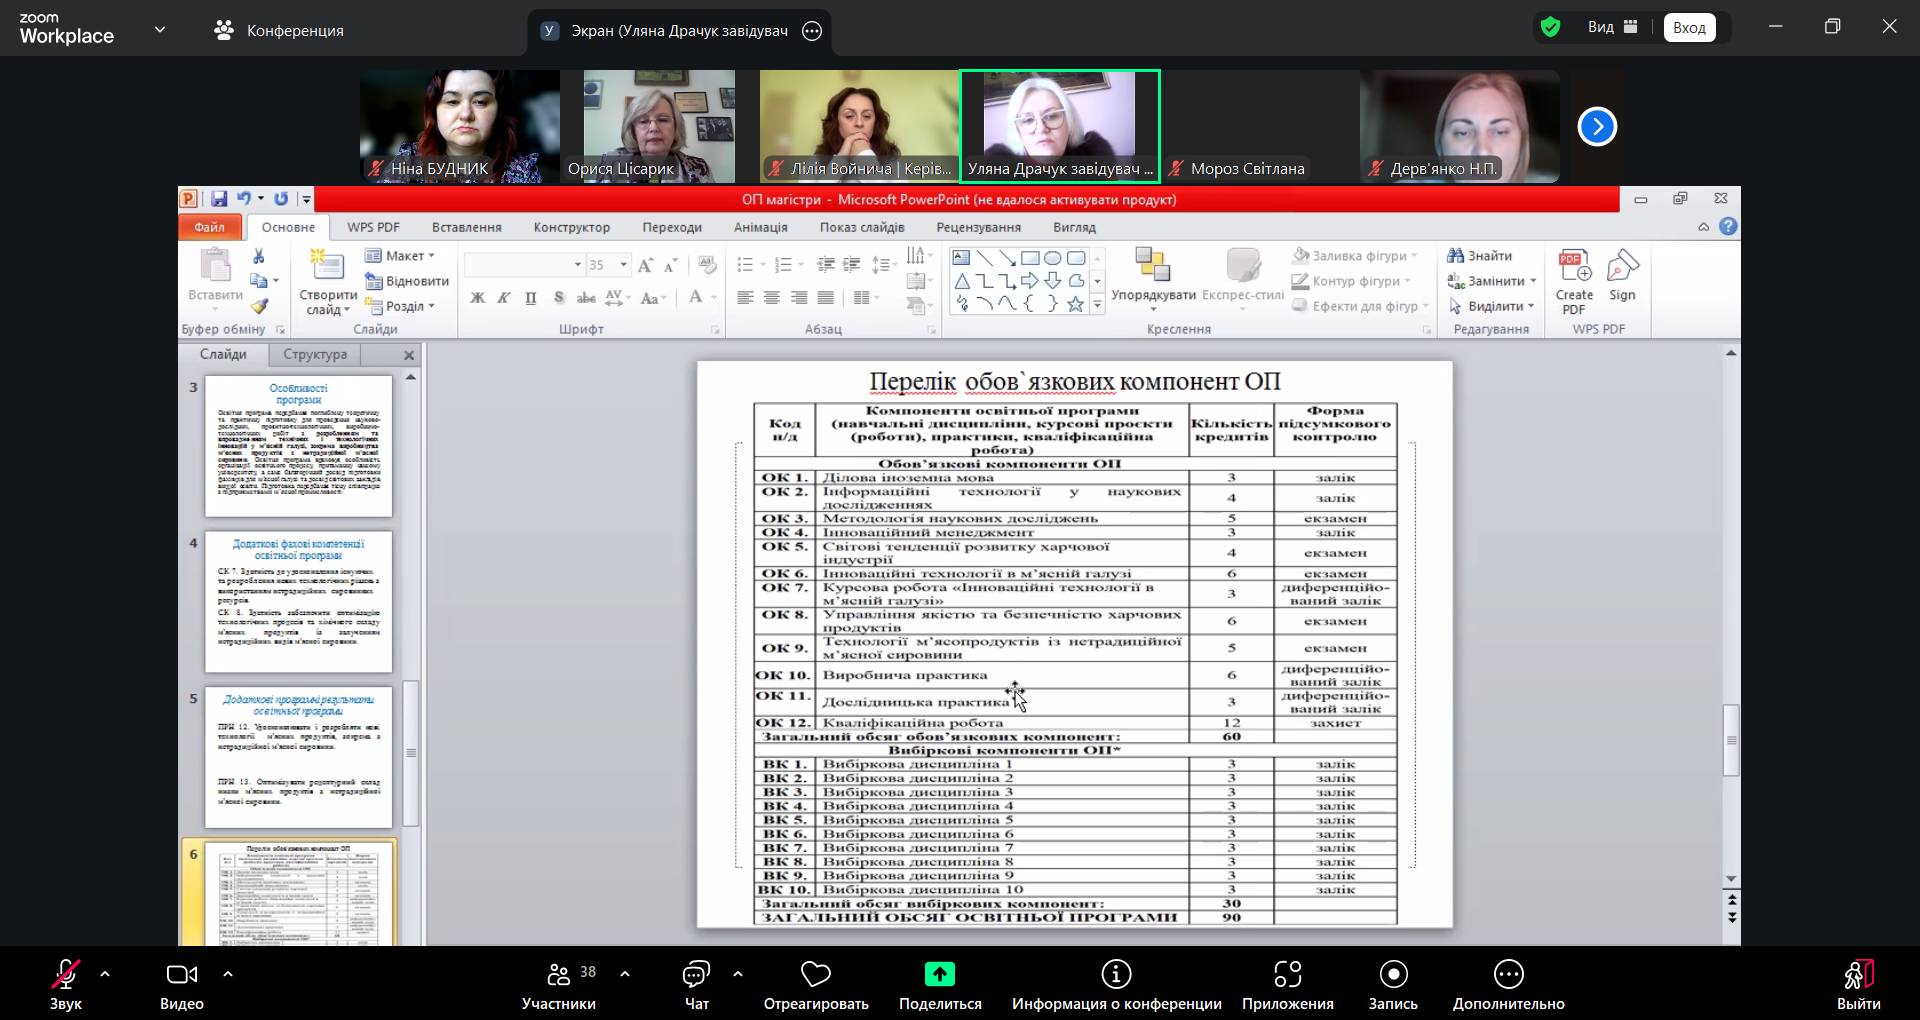Image resolution: width=1920 pixels, height=1020 pixels.
Task: Click the Вход sign-in button
Action: [x=1689, y=27]
